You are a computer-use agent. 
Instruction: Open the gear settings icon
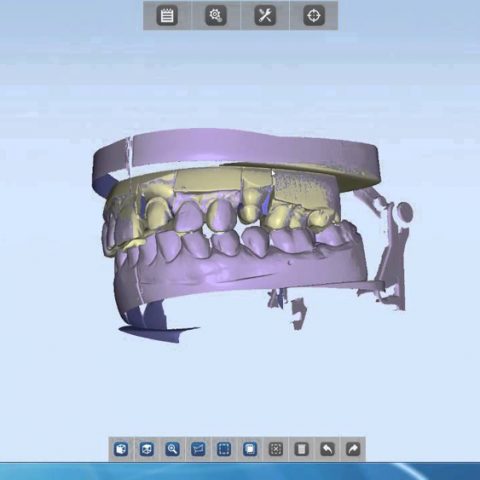216,16
